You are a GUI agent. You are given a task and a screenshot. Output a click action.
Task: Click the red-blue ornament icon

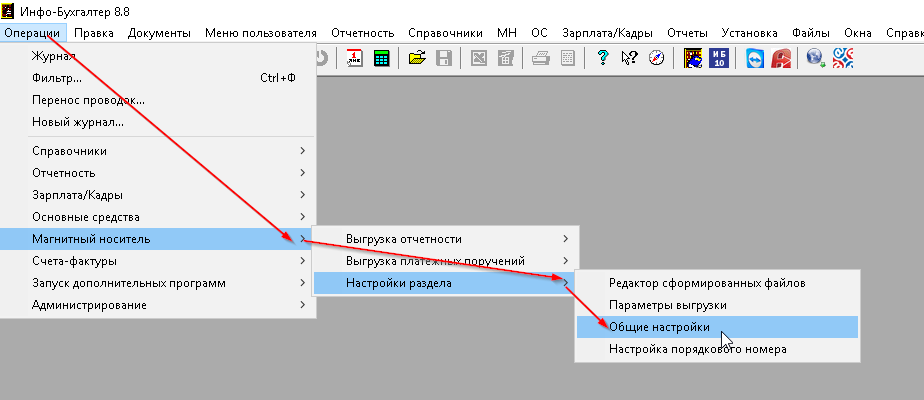tap(843, 58)
